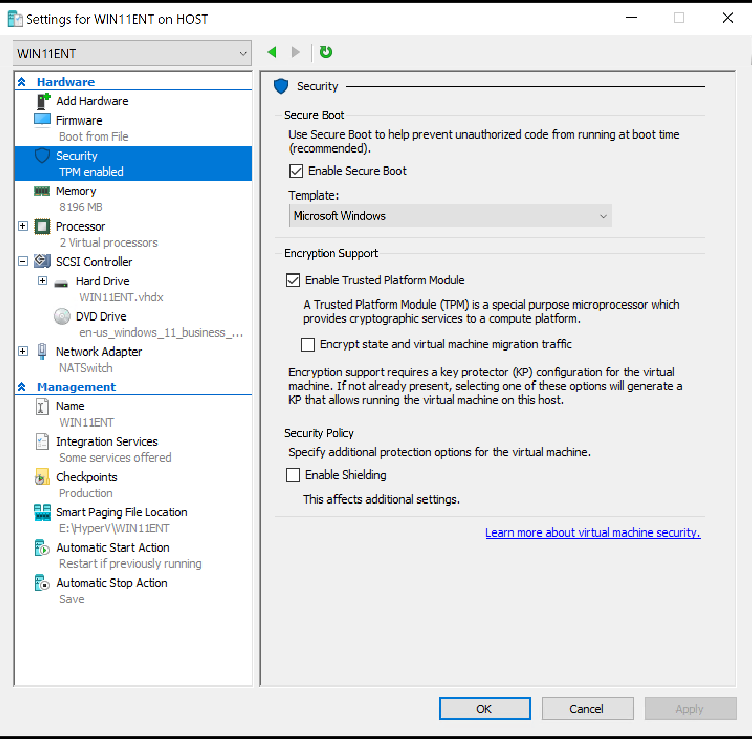Viewport: 752px width, 739px height.
Task: Click the green refresh icon in toolbar
Action: pyautogui.click(x=326, y=52)
